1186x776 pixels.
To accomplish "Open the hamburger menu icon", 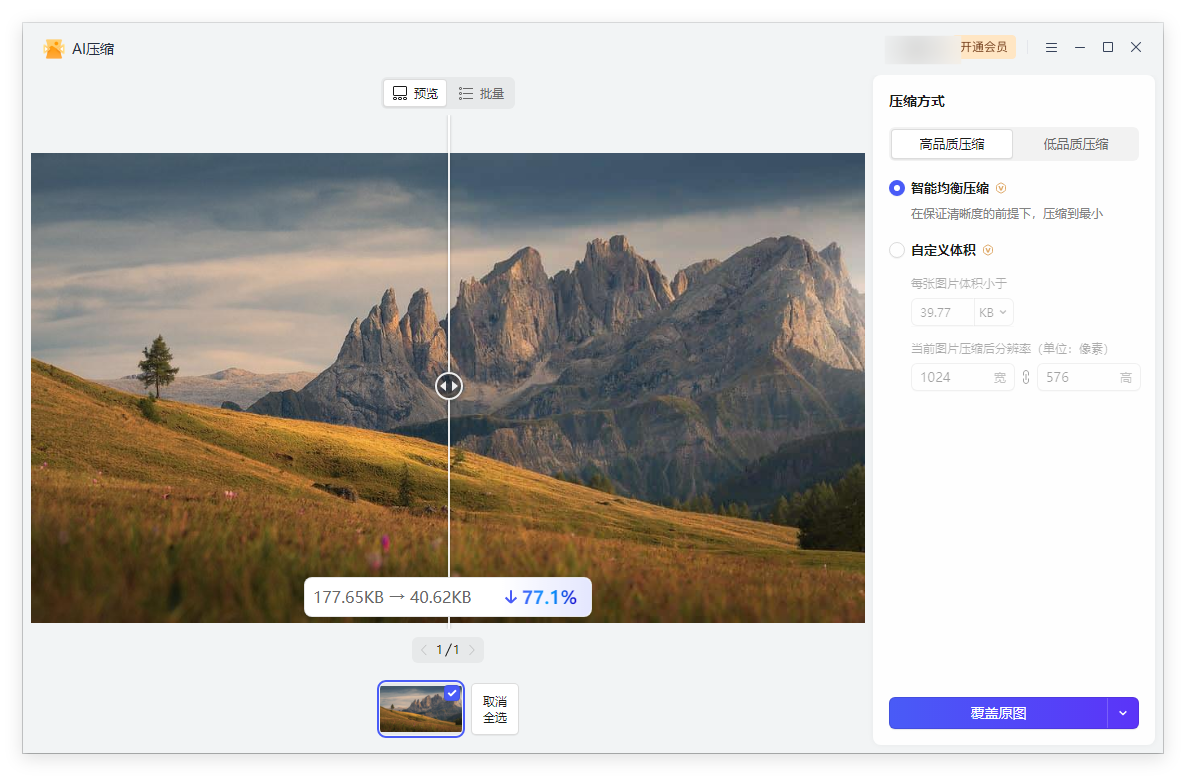I will [x=1051, y=47].
